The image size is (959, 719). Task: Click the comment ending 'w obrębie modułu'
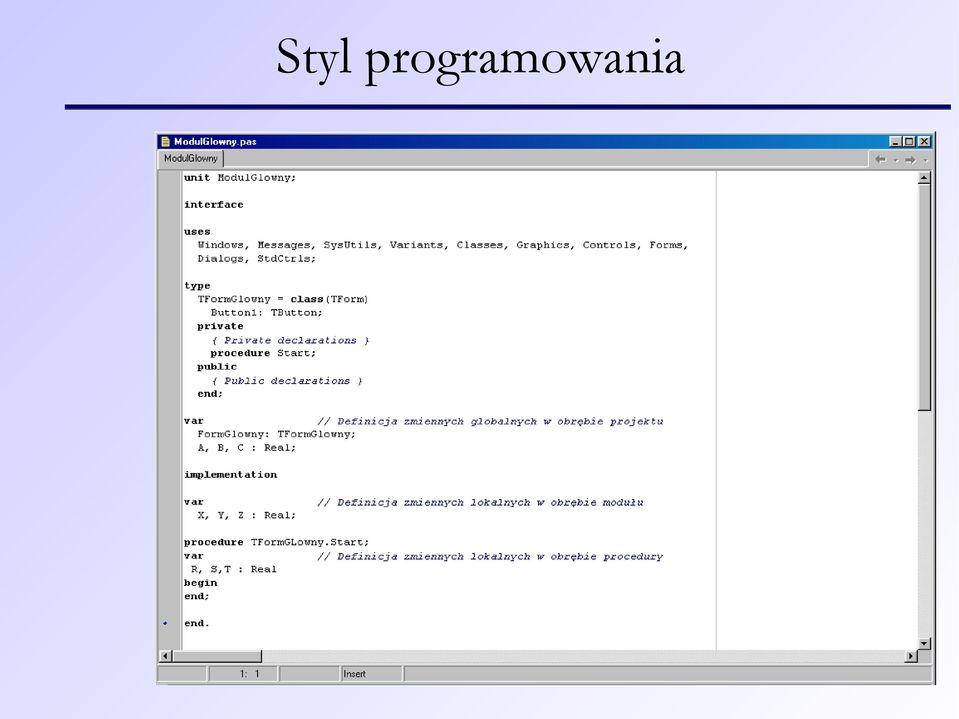point(480,502)
